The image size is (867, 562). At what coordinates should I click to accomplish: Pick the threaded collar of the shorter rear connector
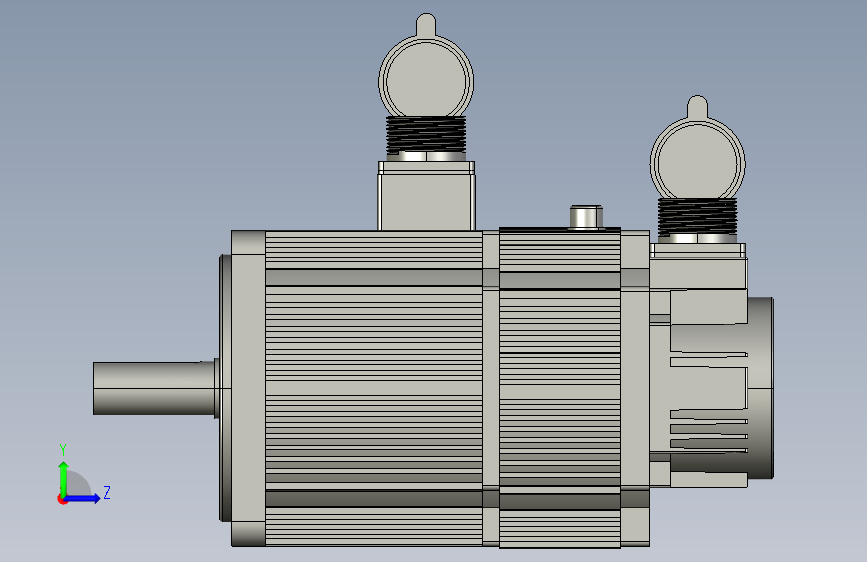pyautogui.click(x=697, y=217)
